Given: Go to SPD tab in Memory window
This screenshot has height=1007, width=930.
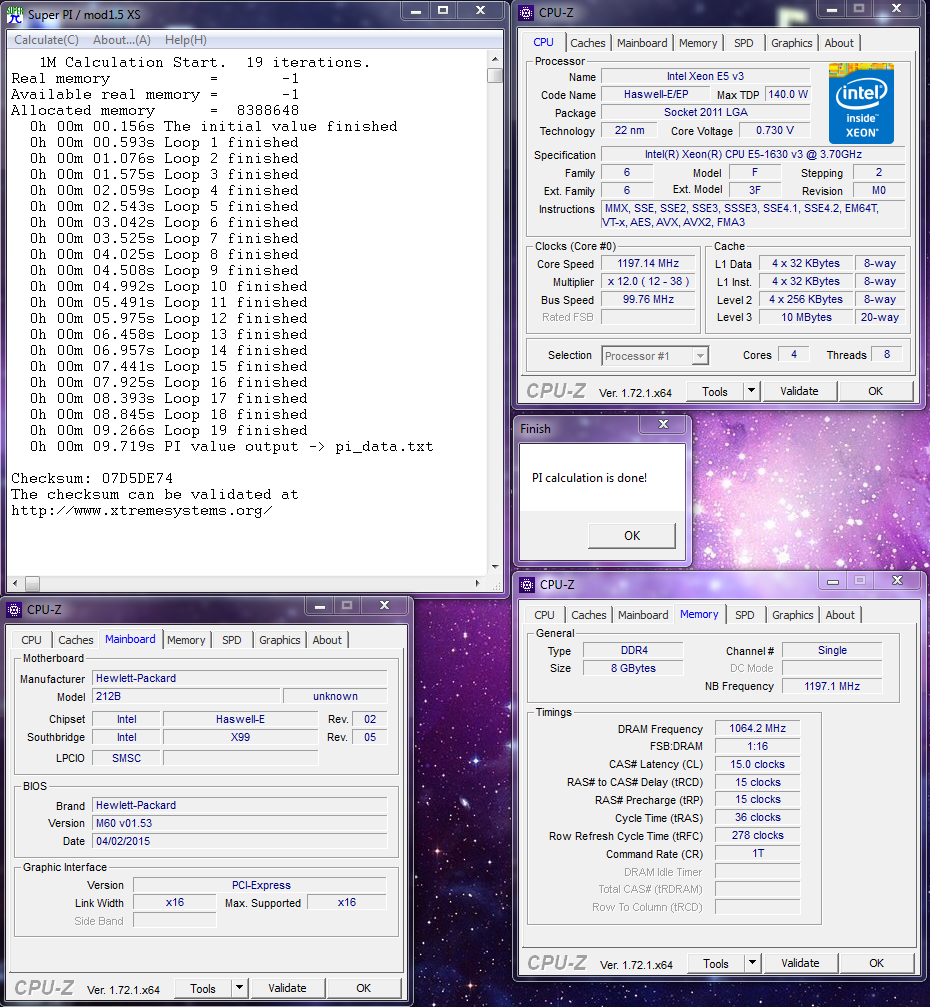Looking at the screenshot, I should pos(744,615).
